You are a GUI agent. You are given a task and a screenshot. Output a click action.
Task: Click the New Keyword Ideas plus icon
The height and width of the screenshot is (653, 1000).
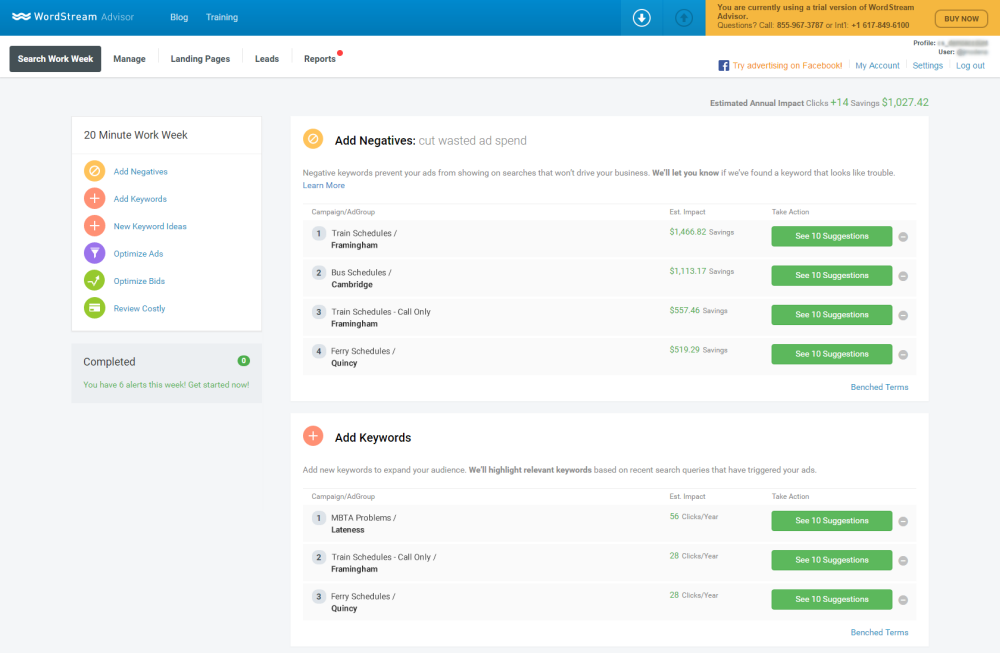pos(94,226)
